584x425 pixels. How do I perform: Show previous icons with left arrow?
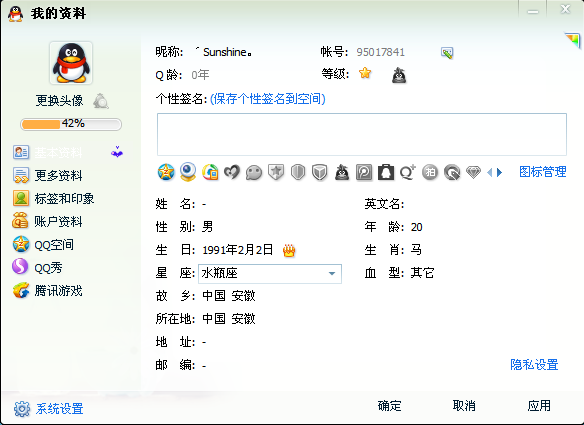click(x=489, y=172)
